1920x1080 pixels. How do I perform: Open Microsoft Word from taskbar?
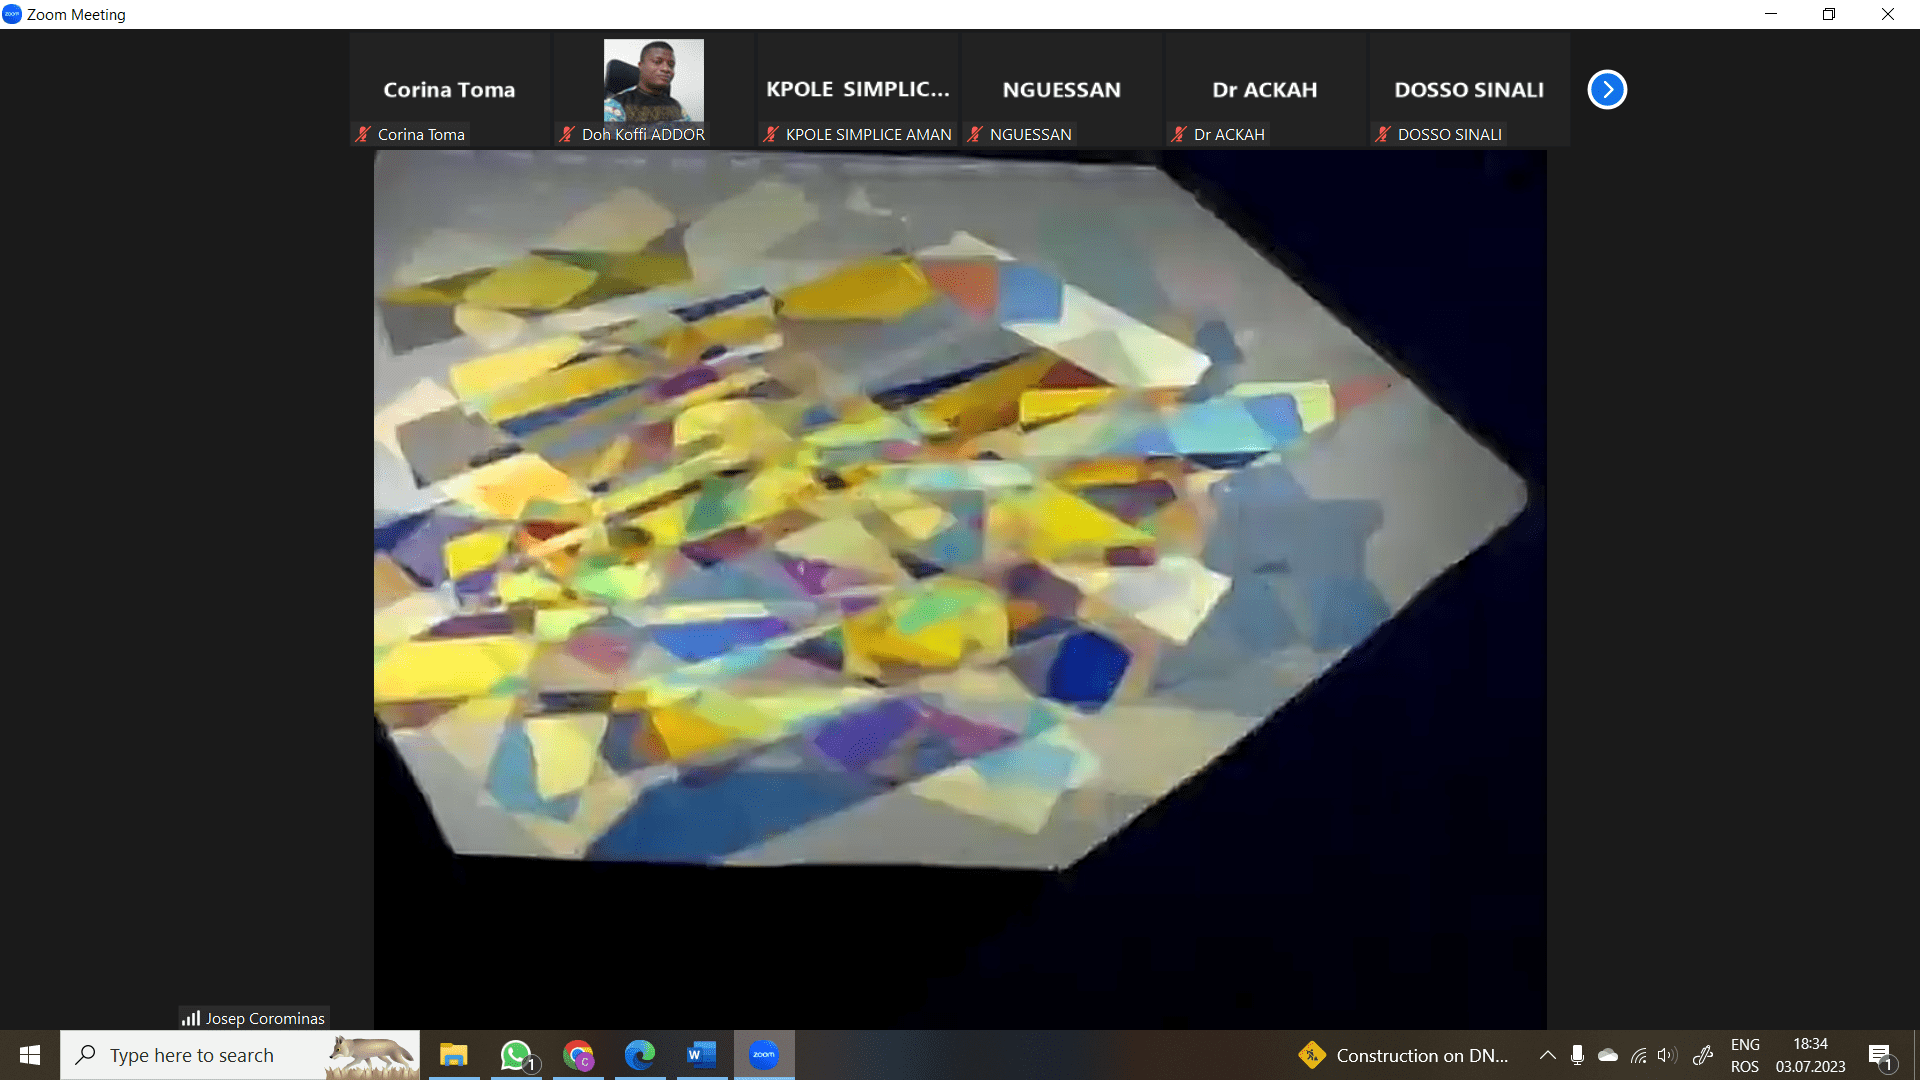pyautogui.click(x=702, y=1055)
